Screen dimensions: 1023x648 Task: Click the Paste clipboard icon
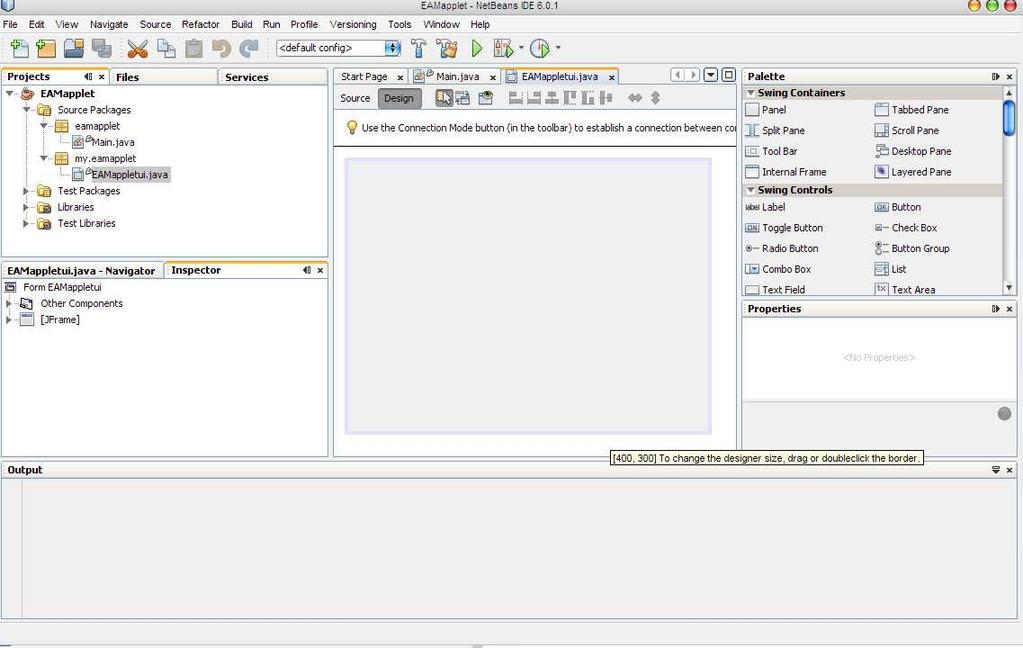click(x=194, y=48)
